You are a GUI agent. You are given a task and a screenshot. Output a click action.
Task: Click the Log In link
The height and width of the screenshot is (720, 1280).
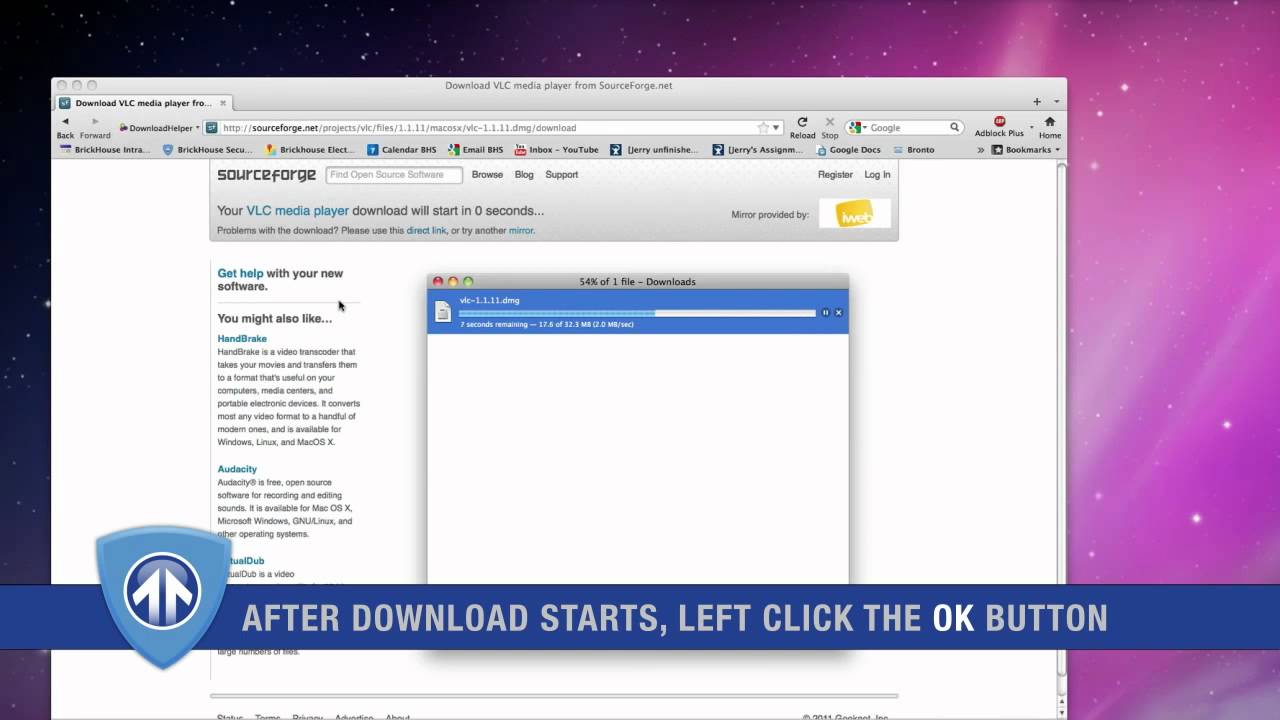pos(877,174)
